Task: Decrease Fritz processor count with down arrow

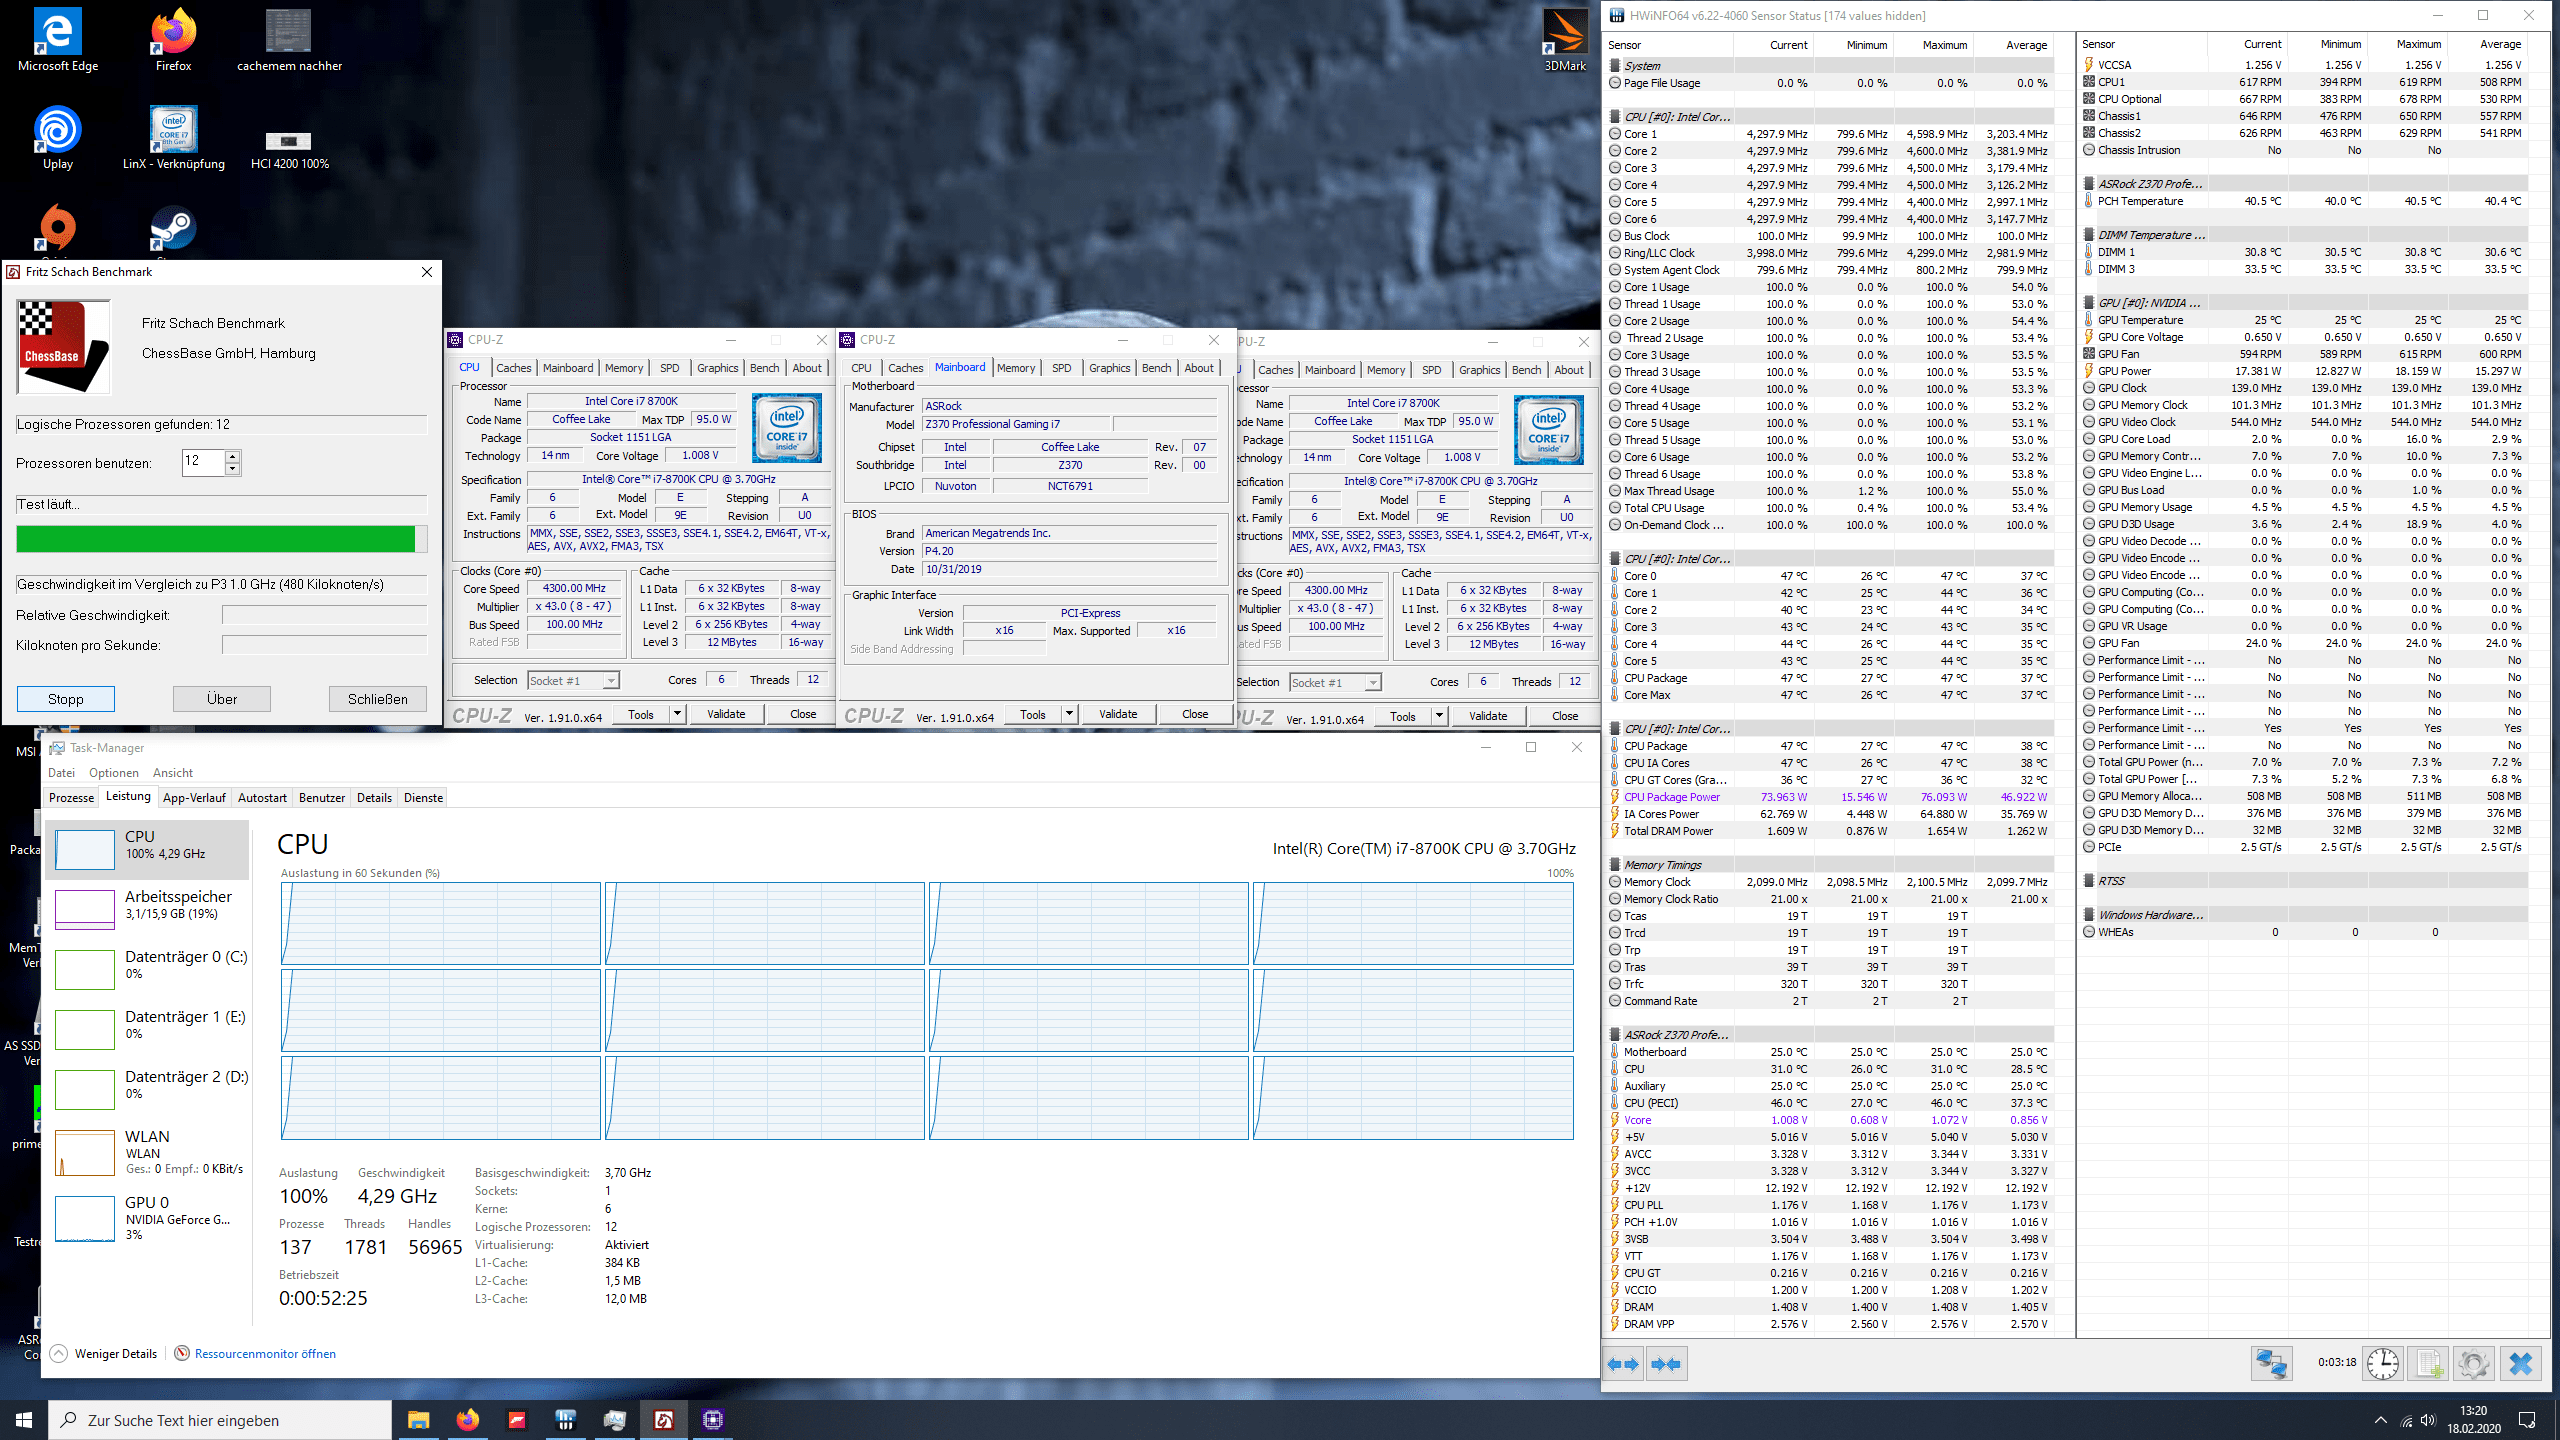Action: (x=233, y=468)
